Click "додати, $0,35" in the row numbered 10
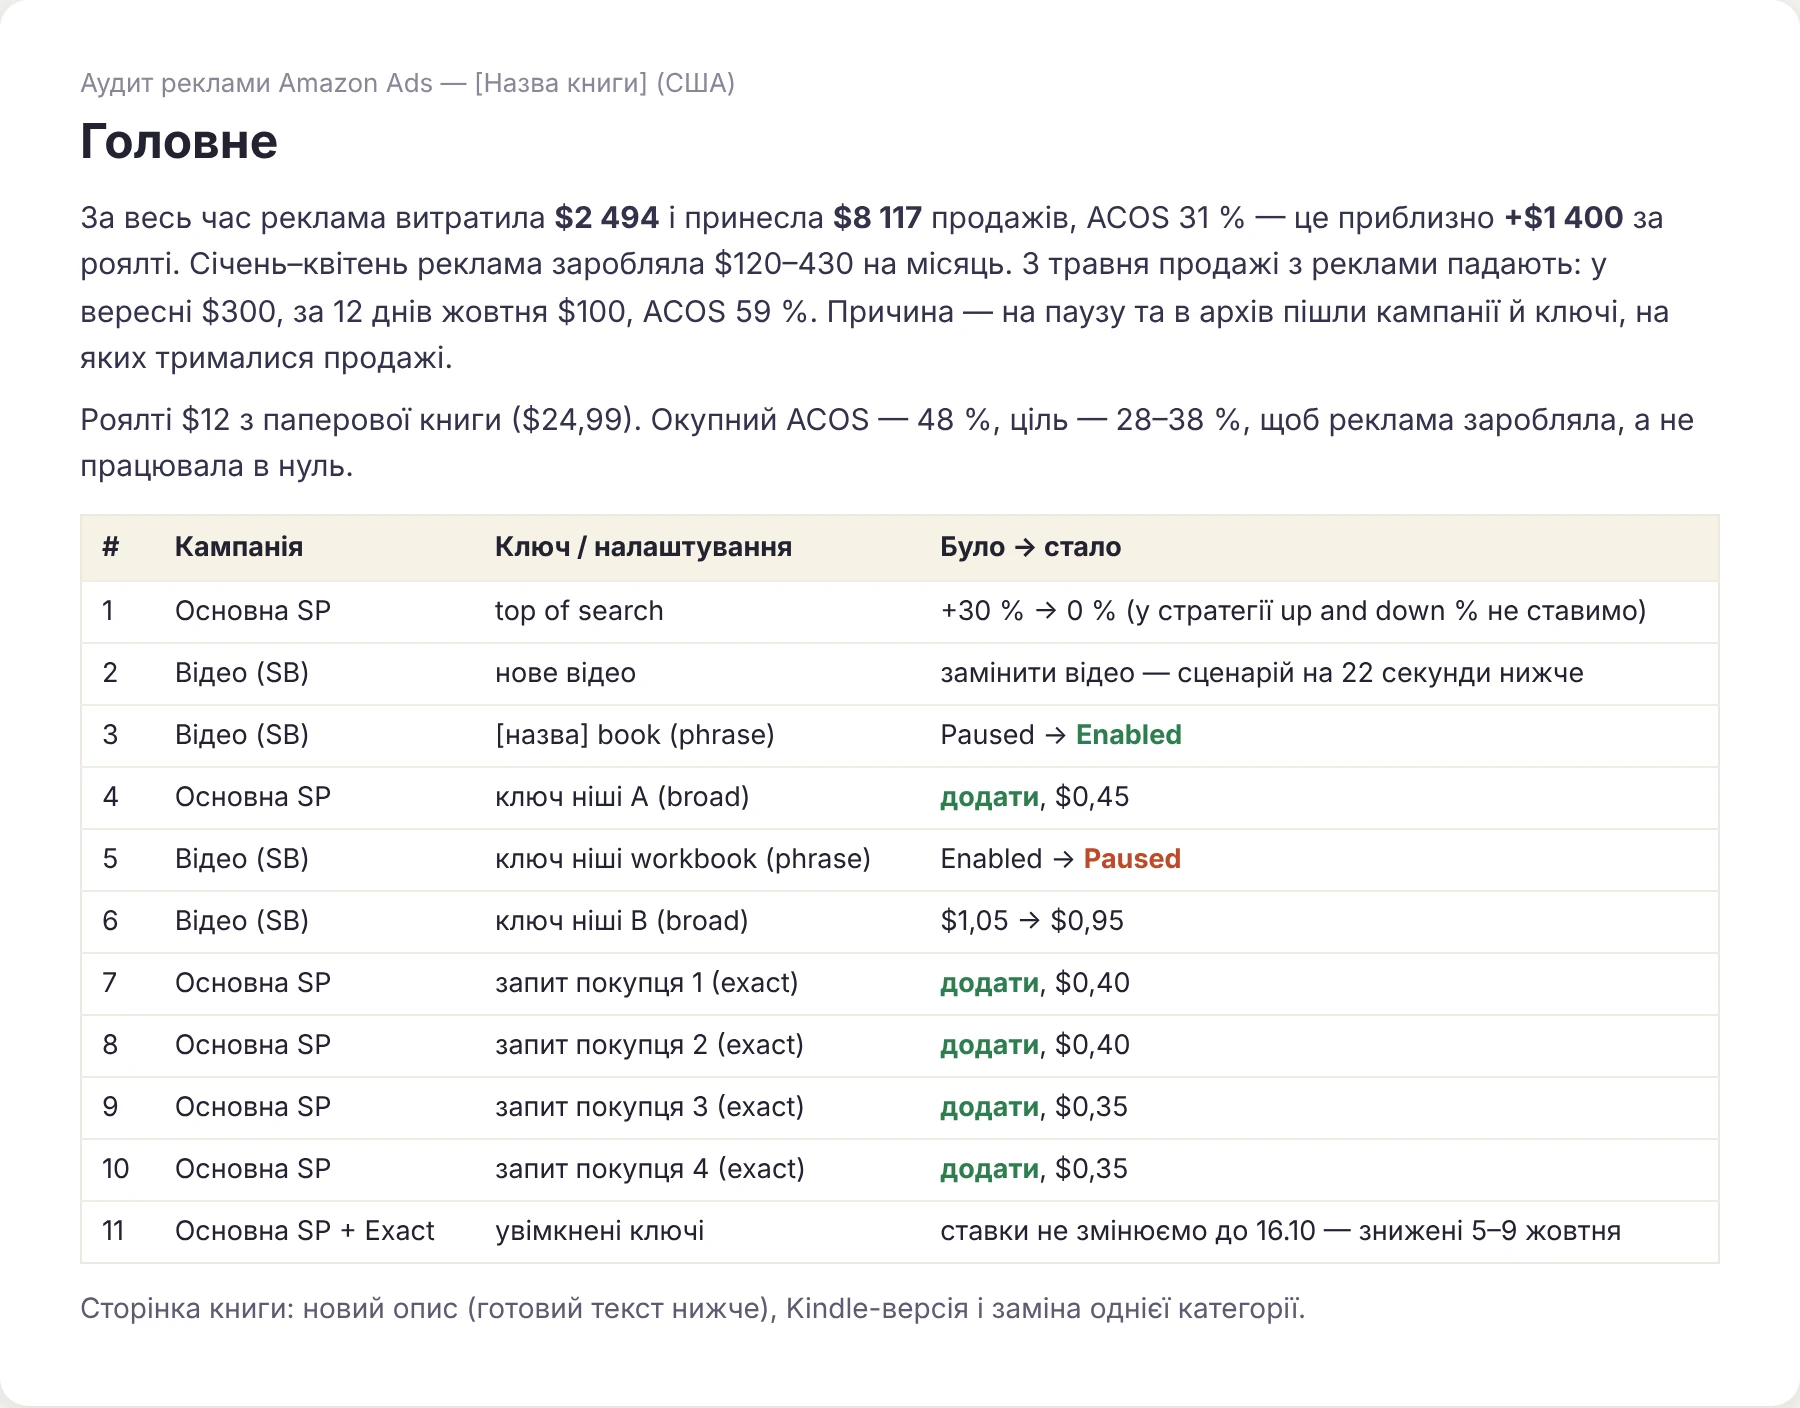This screenshot has width=1800, height=1408. pos(1034,1169)
